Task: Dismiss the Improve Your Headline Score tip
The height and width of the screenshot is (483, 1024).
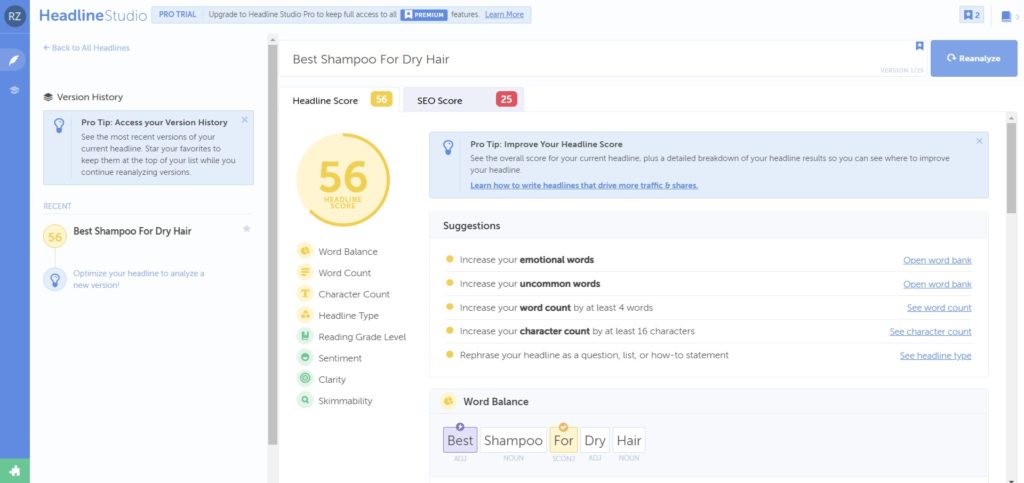Action: click(979, 141)
